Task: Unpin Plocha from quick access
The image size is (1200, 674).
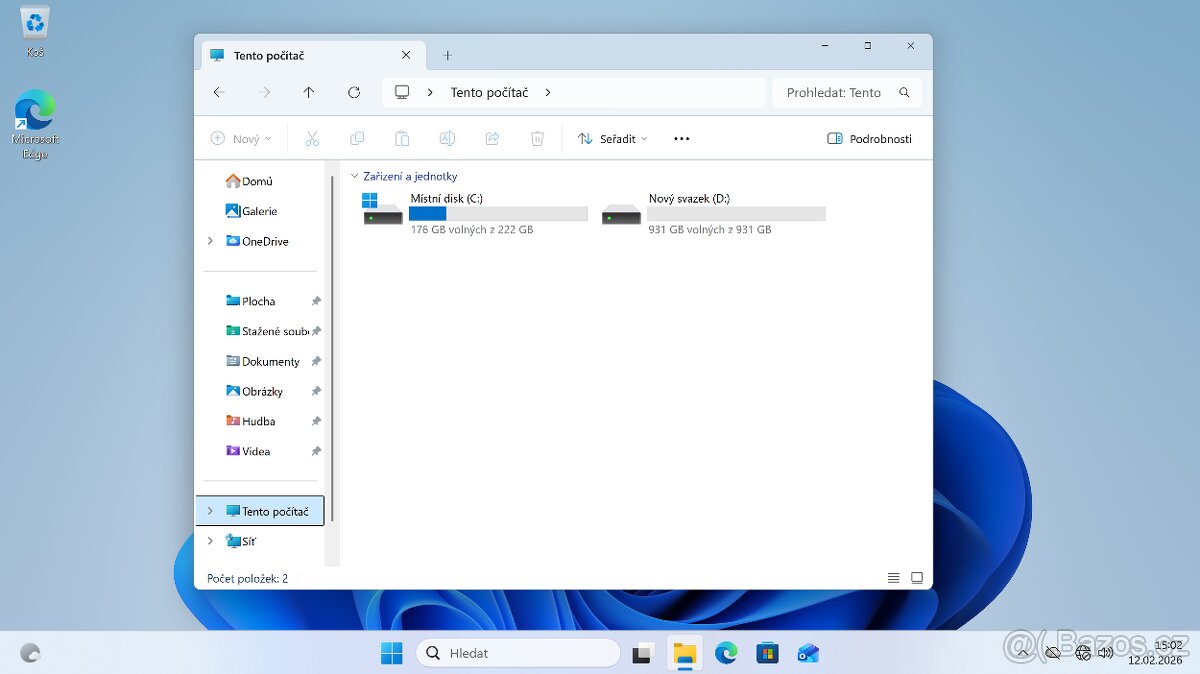Action: coord(316,301)
